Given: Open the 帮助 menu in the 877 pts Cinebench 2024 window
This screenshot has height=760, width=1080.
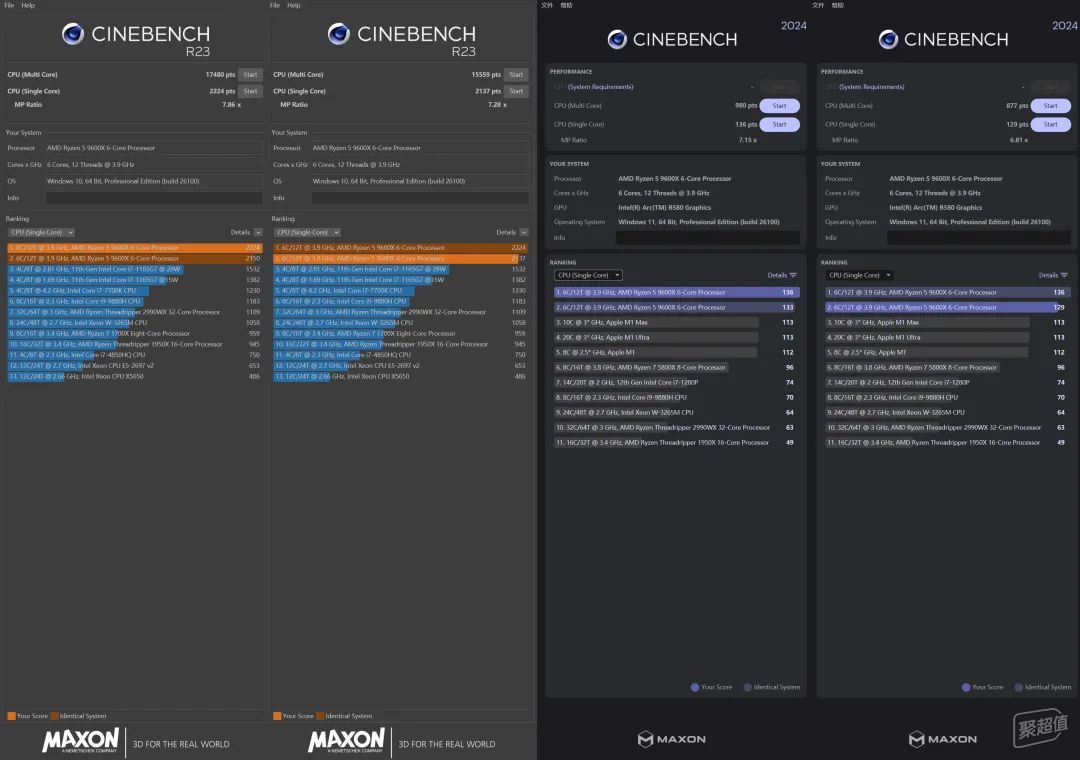Looking at the screenshot, I should tap(838, 5).
